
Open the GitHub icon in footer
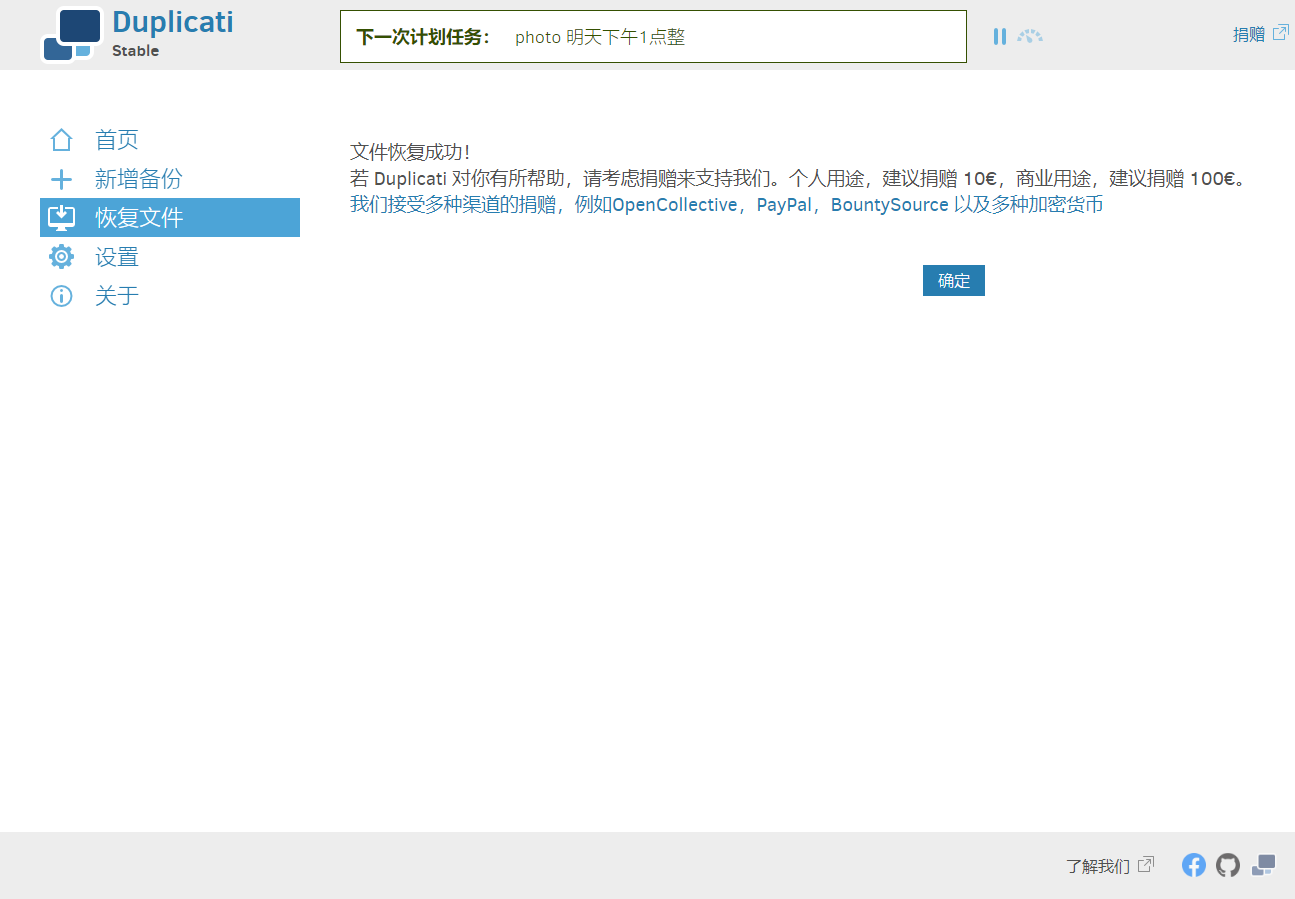click(x=1228, y=865)
